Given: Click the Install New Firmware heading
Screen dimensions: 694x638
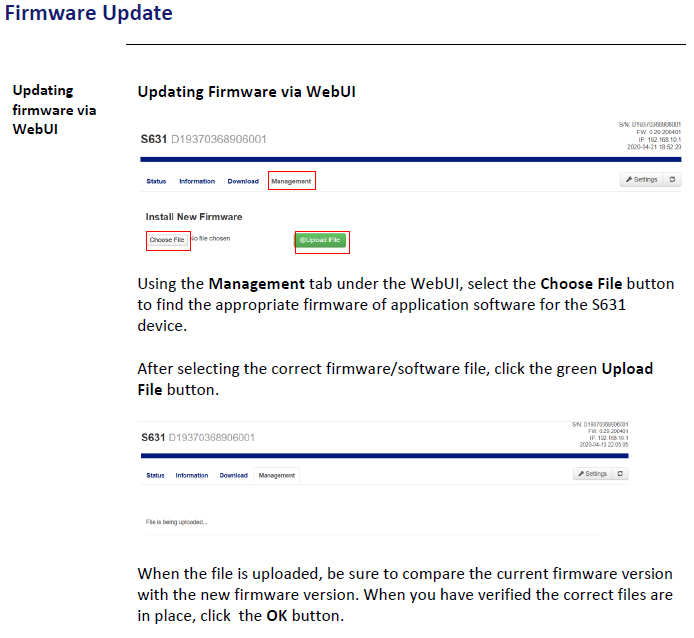Looking at the screenshot, I should [x=194, y=216].
